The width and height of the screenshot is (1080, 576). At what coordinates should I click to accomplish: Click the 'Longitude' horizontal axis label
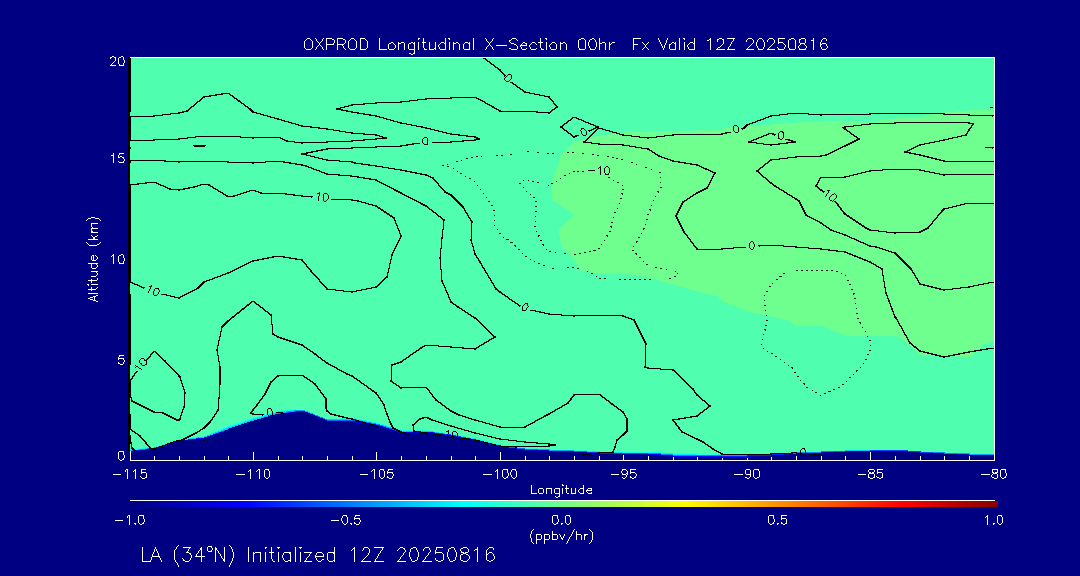[x=561, y=491]
